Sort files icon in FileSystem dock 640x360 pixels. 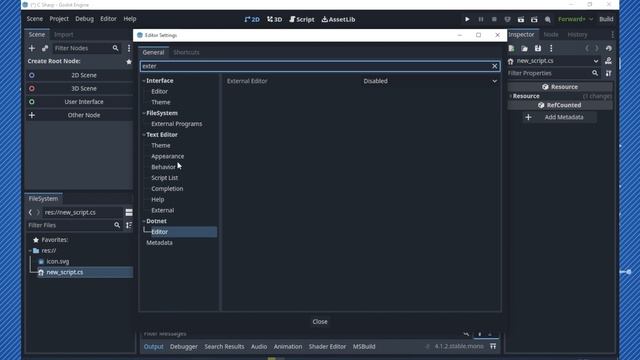pos(129,225)
